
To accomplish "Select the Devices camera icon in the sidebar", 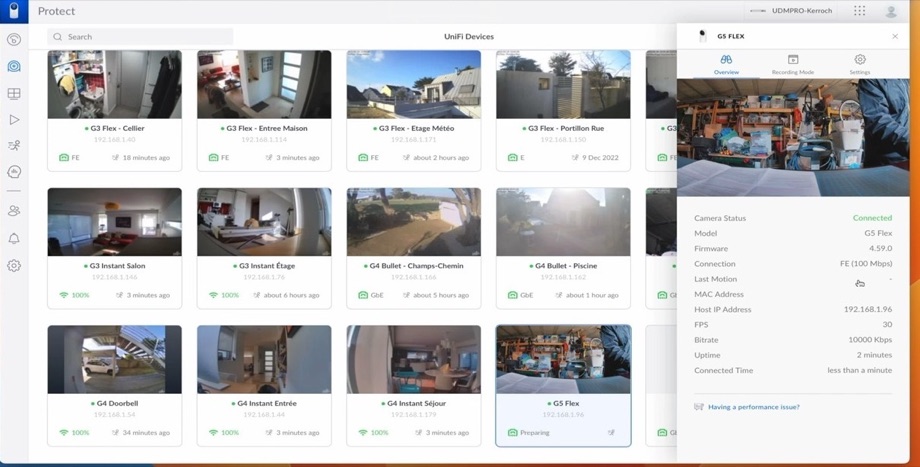I will (14, 66).
